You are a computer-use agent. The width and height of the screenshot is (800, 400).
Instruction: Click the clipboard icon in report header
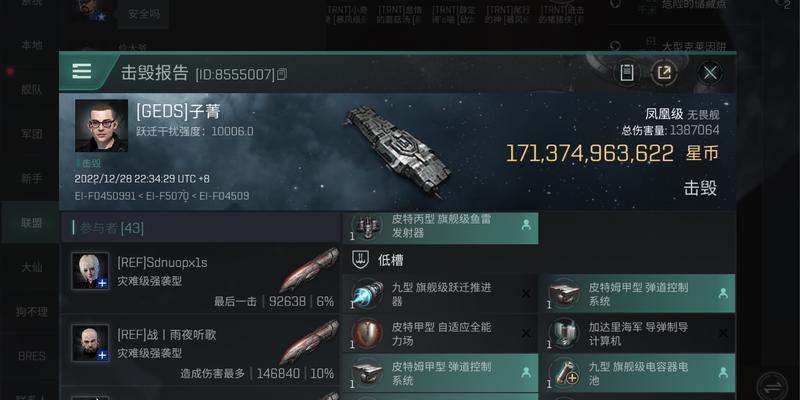[x=627, y=73]
